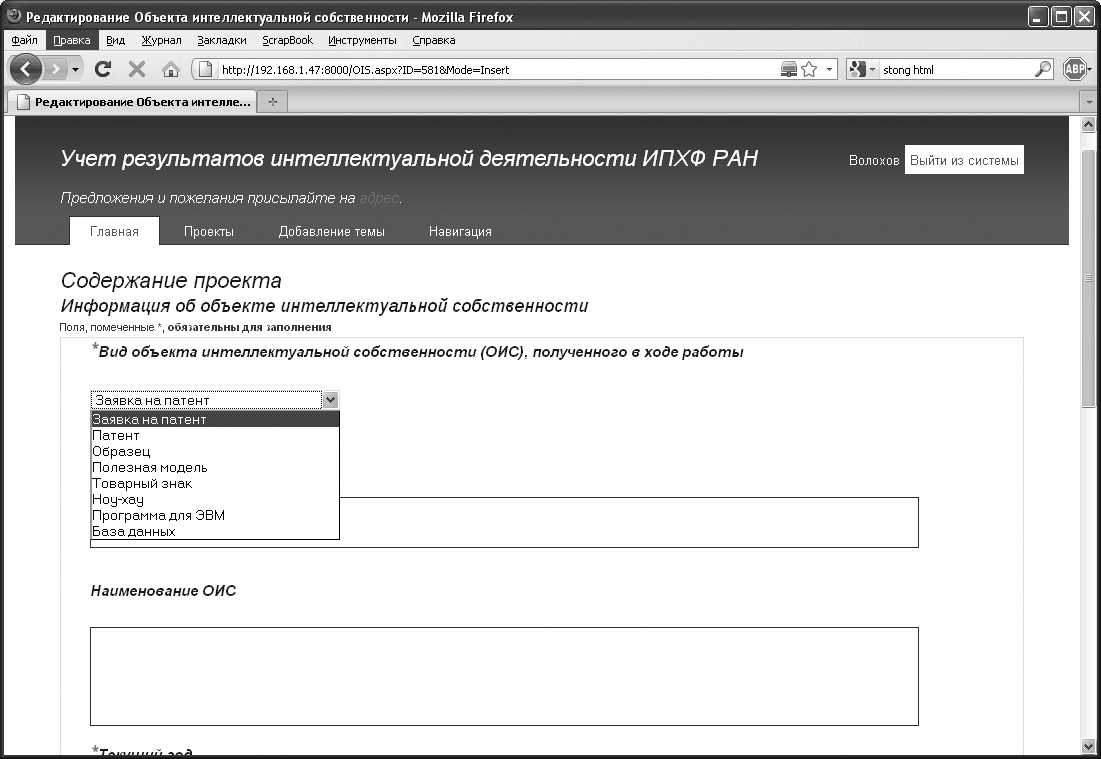Click the browser Back arrow button

pos(26,69)
